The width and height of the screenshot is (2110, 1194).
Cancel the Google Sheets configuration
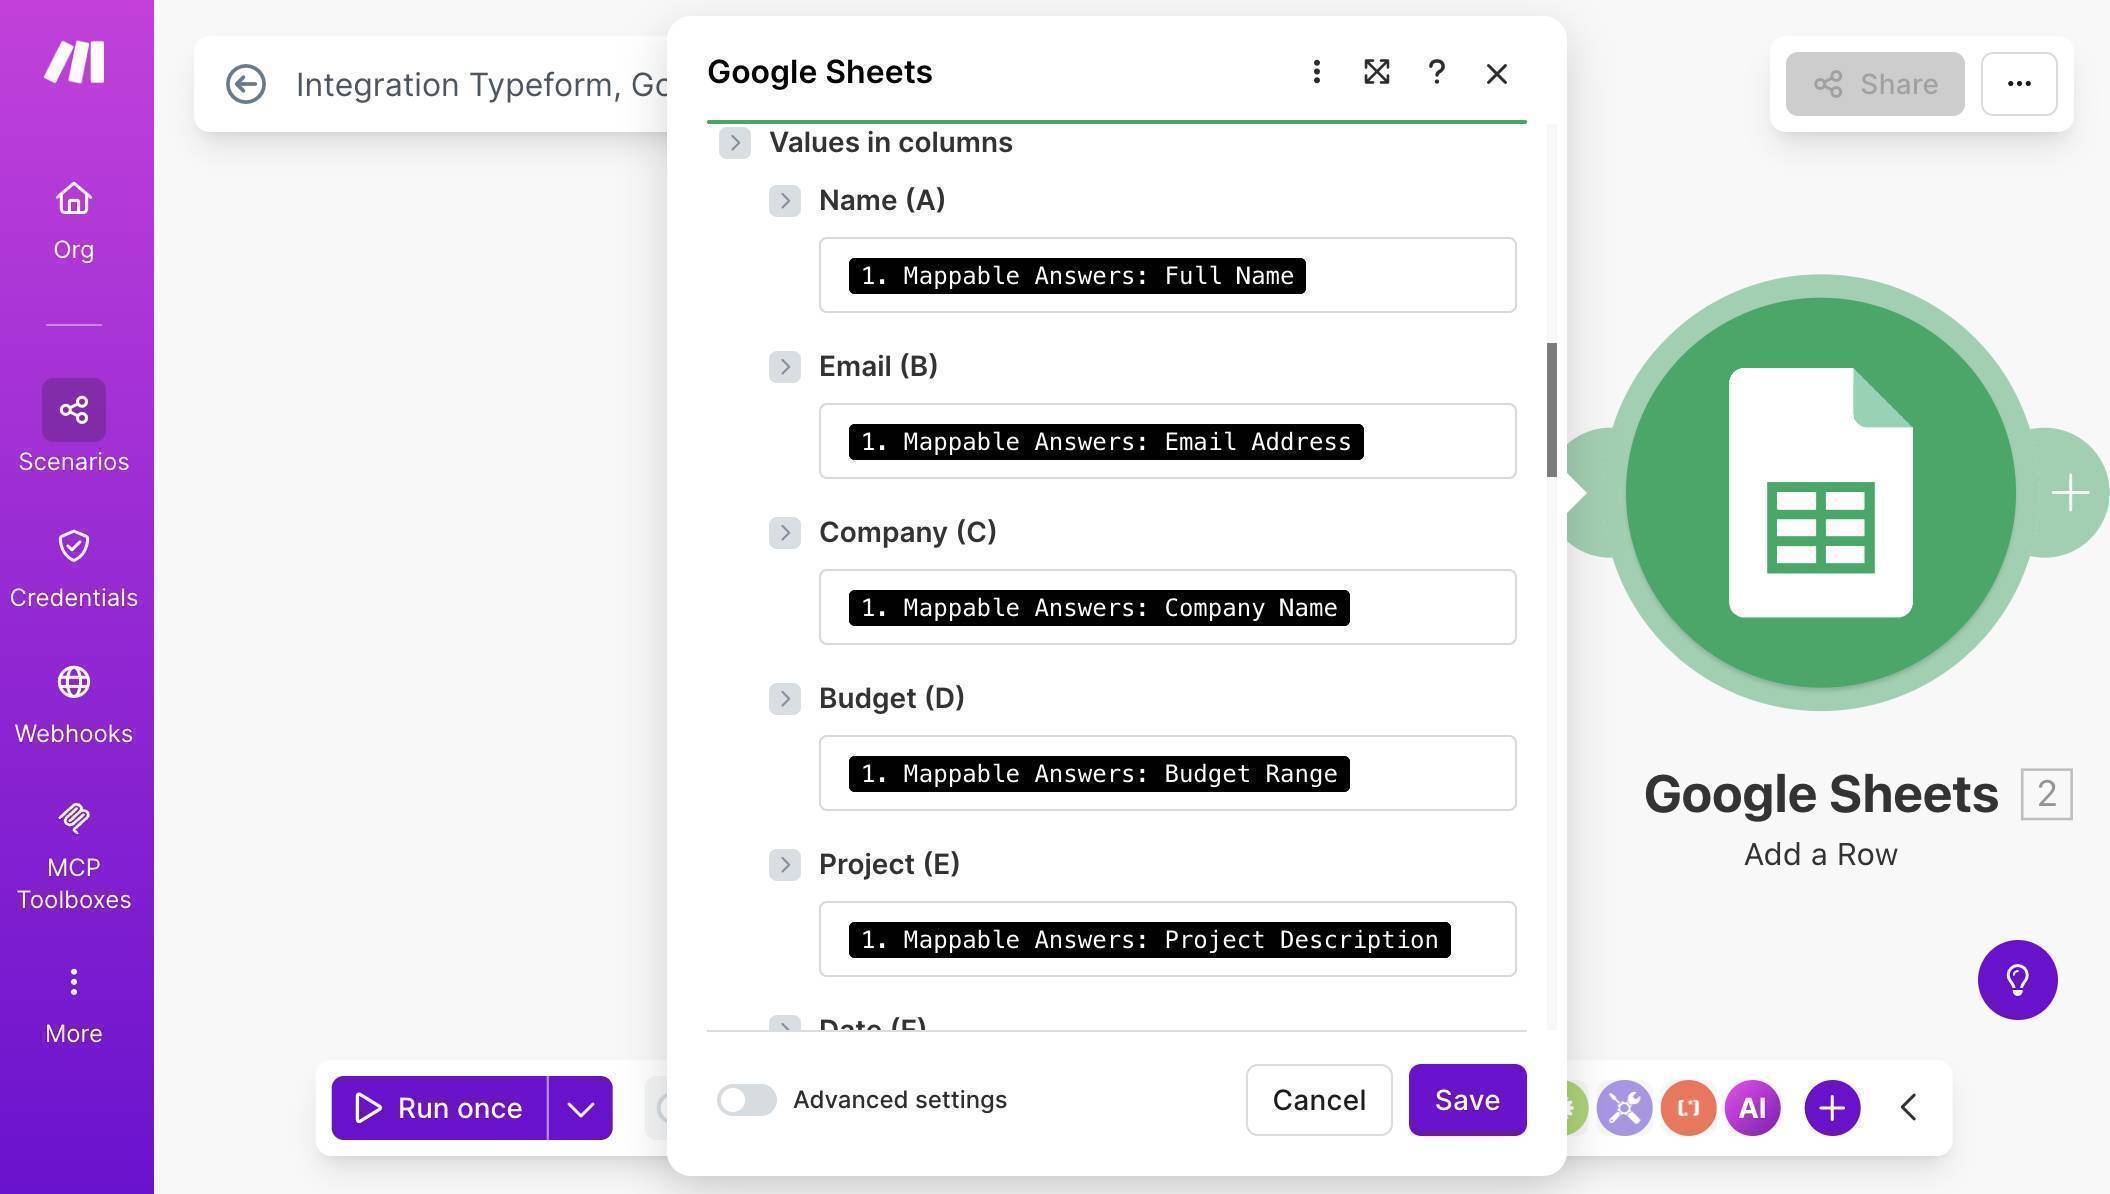point(1319,1100)
